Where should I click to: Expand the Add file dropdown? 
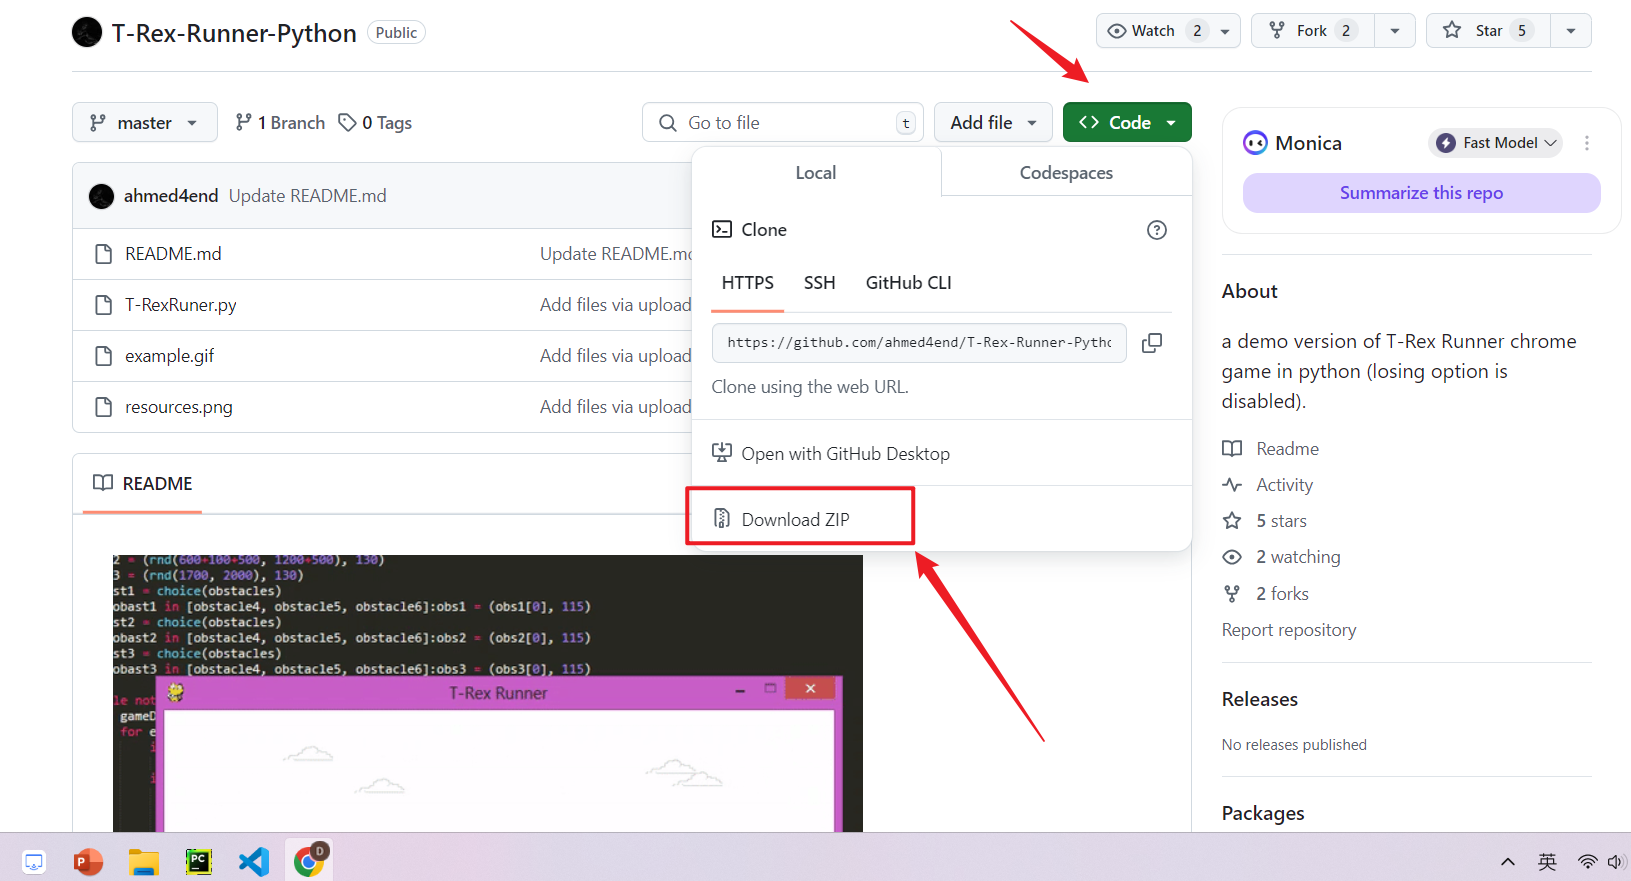click(993, 122)
